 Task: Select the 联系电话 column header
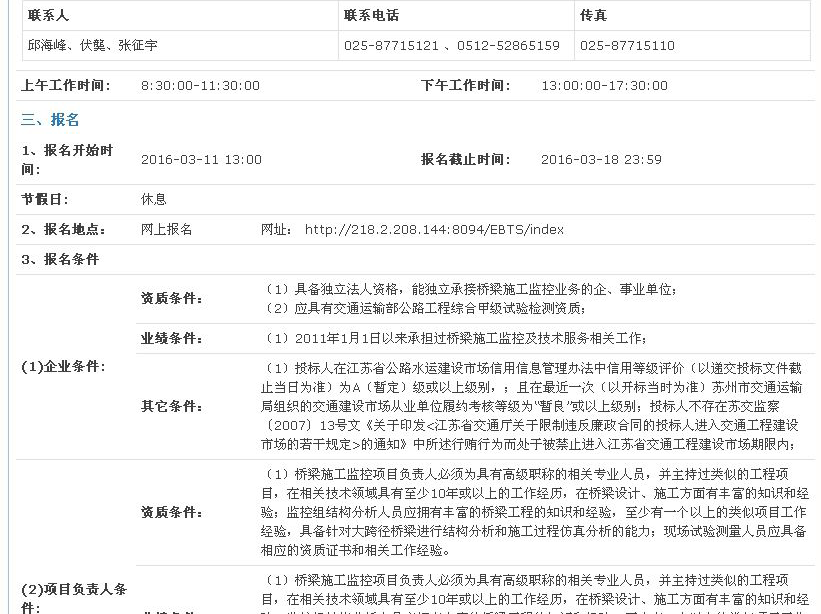pyautogui.click(x=371, y=16)
